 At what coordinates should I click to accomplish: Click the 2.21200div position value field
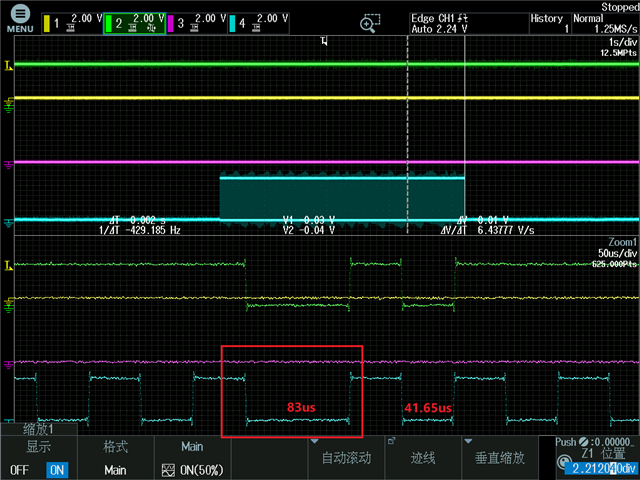coord(604,468)
